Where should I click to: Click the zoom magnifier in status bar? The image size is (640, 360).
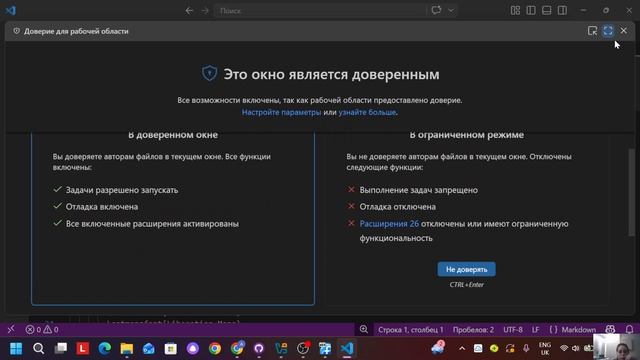tap(363, 329)
